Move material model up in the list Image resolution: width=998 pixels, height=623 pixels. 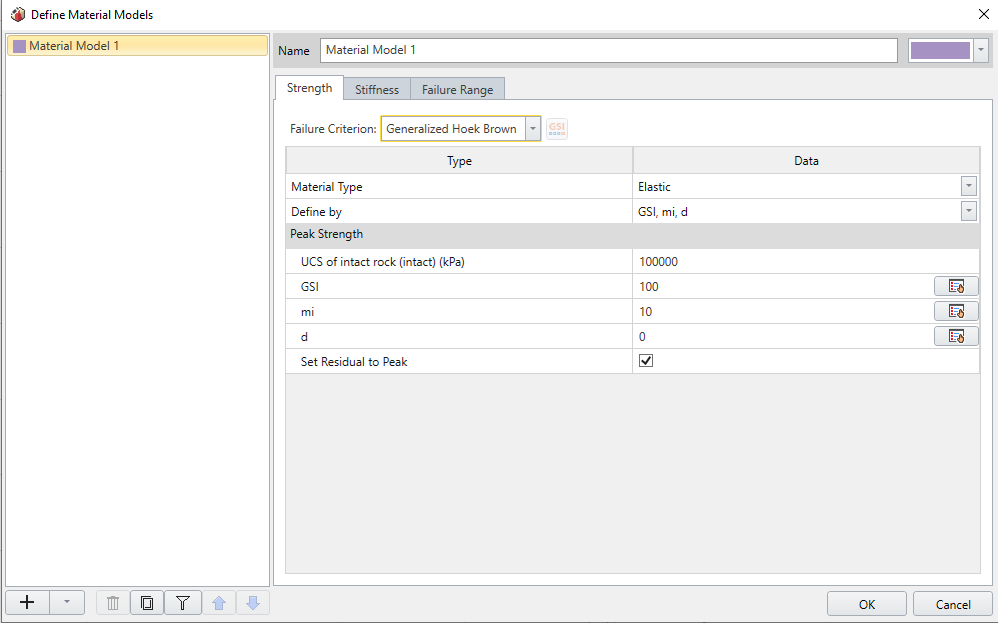coord(219,602)
